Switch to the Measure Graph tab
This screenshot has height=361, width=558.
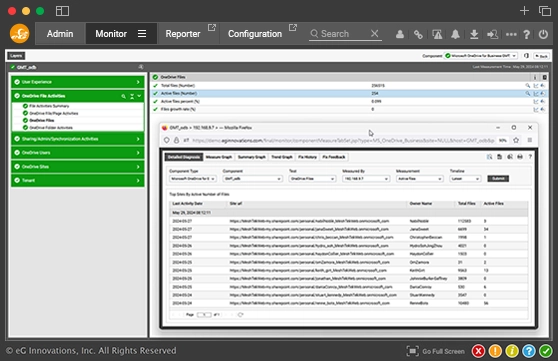(219, 157)
